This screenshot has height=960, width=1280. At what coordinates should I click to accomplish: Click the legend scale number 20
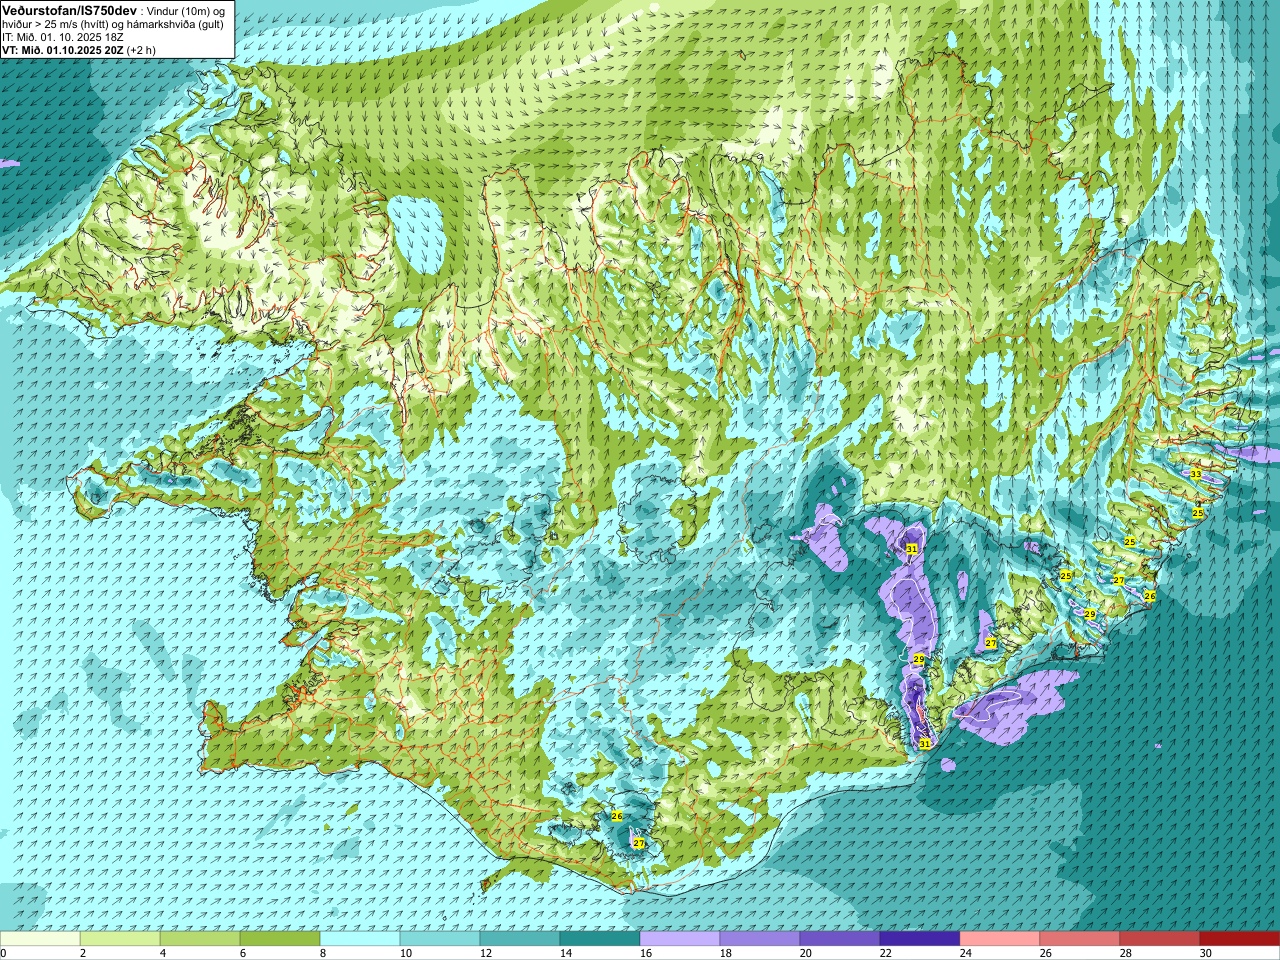tap(808, 953)
